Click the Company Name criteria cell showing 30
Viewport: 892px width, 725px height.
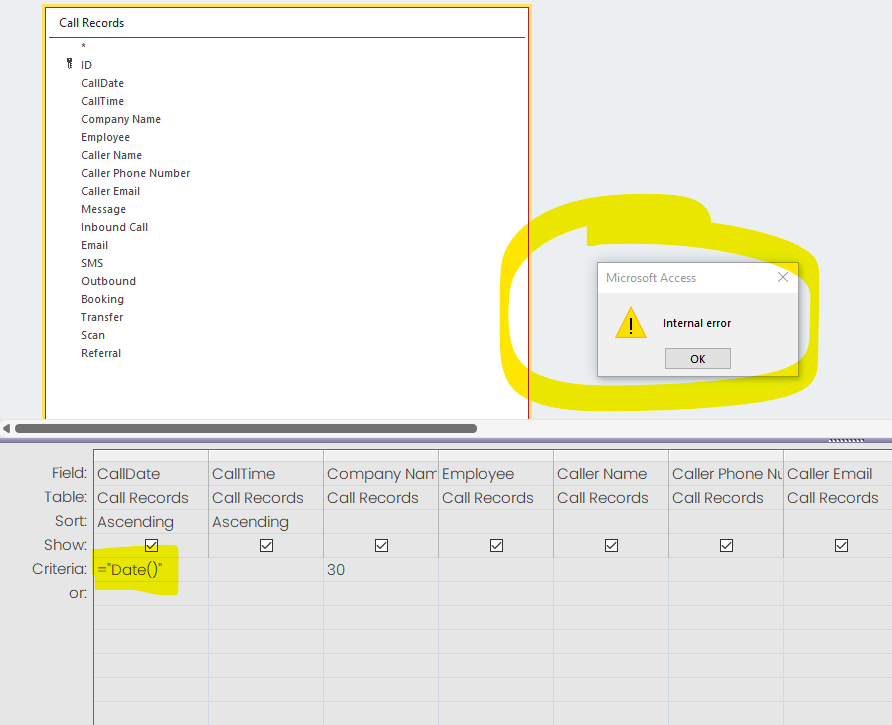(x=380, y=569)
